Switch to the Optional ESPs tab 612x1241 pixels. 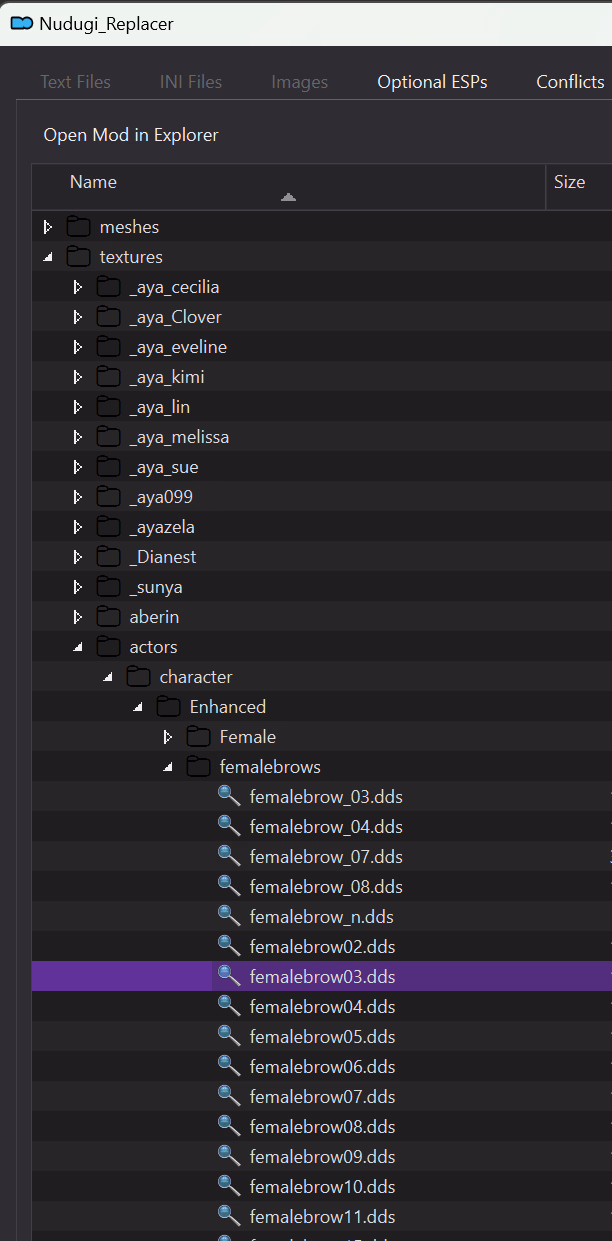coord(432,82)
